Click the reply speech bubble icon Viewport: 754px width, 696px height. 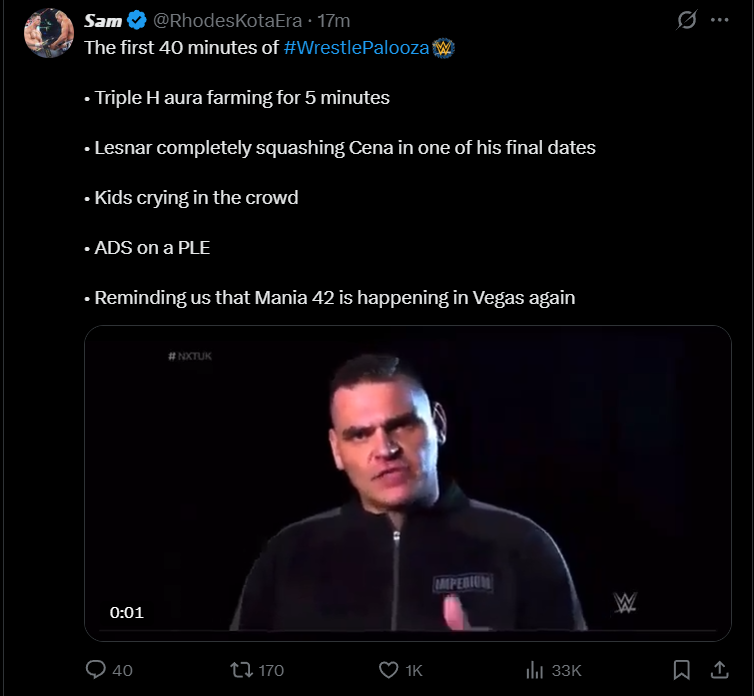tap(97, 669)
